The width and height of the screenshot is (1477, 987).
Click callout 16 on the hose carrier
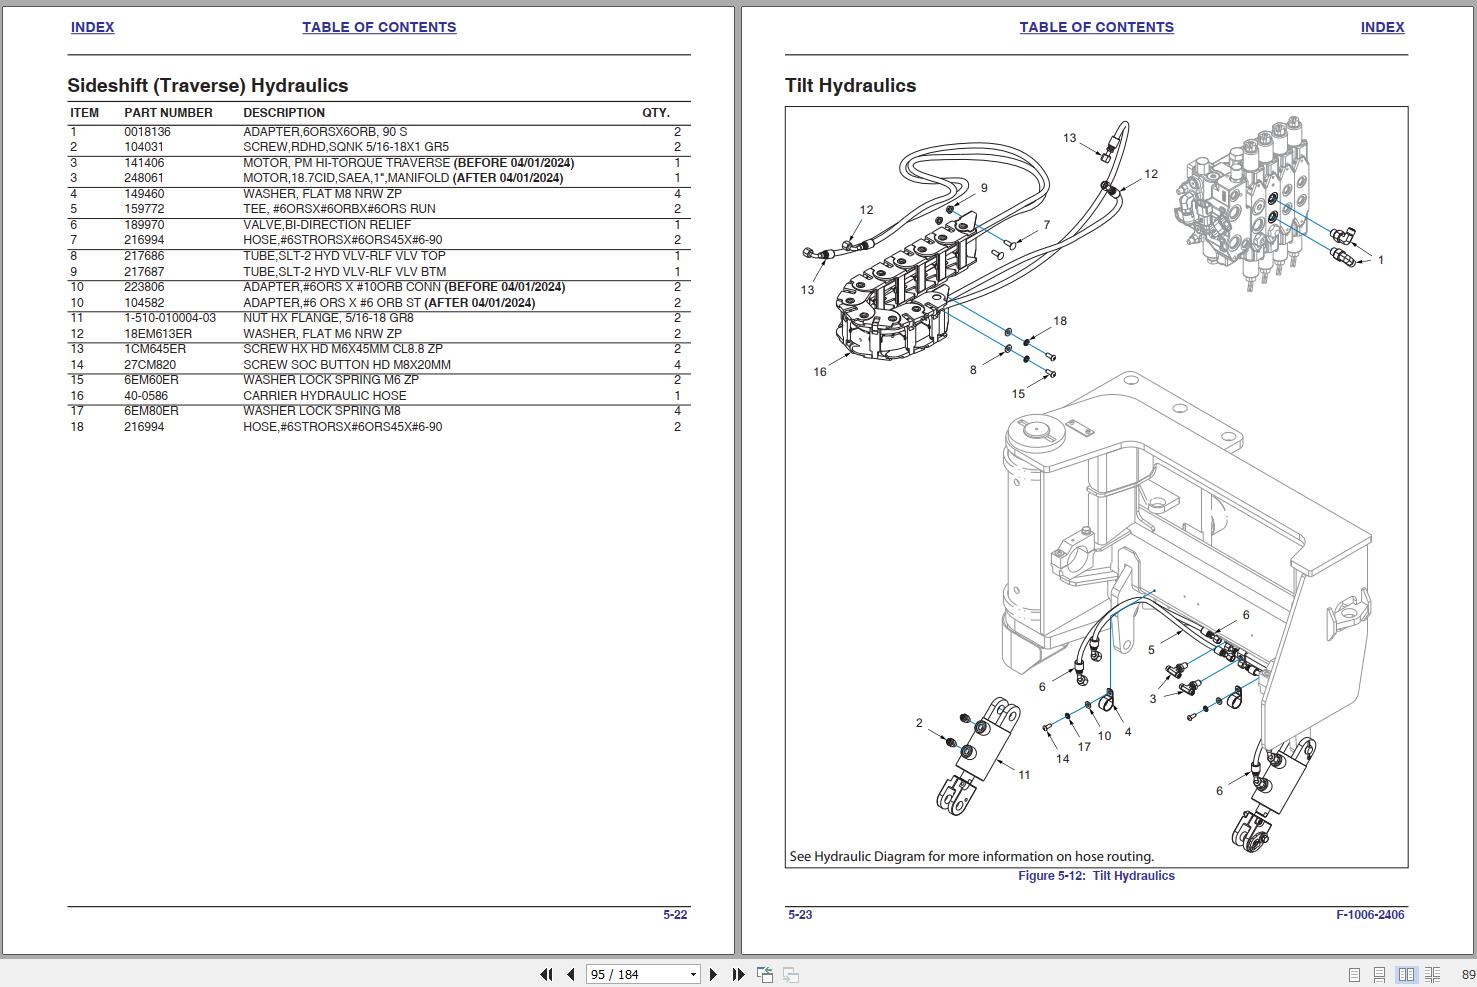pyautogui.click(x=820, y=372)
